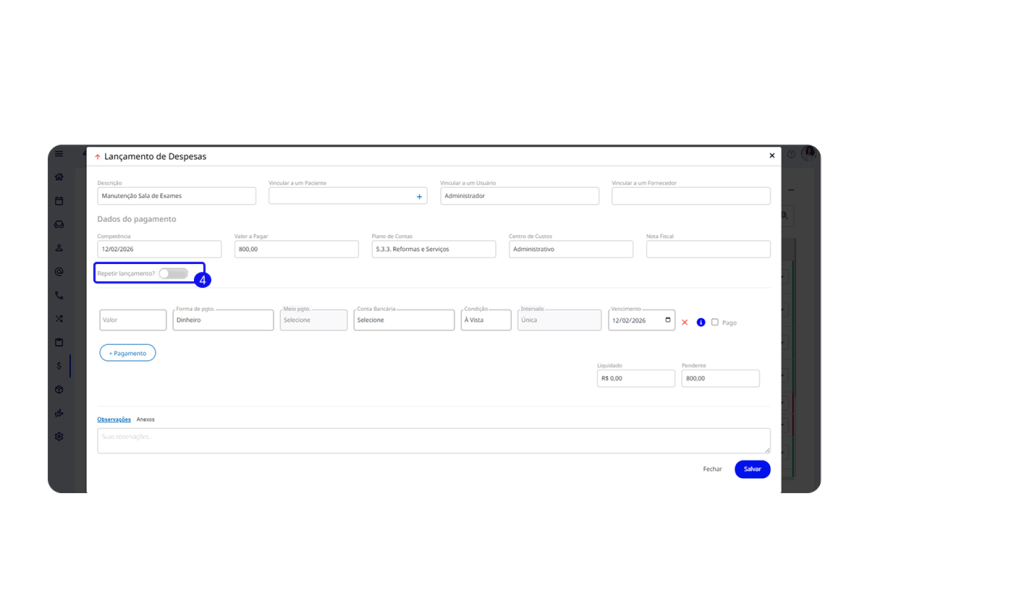The image size is (1024, 598).
Task: Click the Salvar button
Action: (752, 469)
